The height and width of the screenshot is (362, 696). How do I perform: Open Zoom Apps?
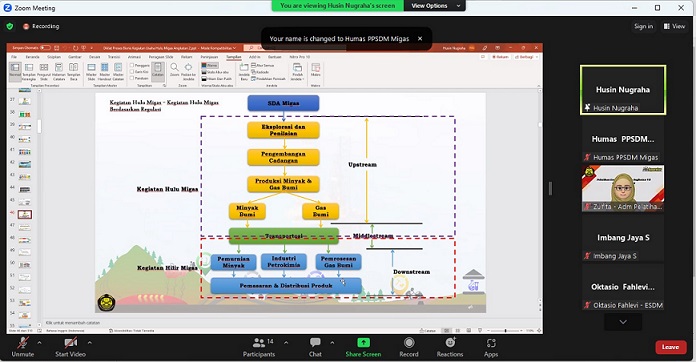(491, 347)
